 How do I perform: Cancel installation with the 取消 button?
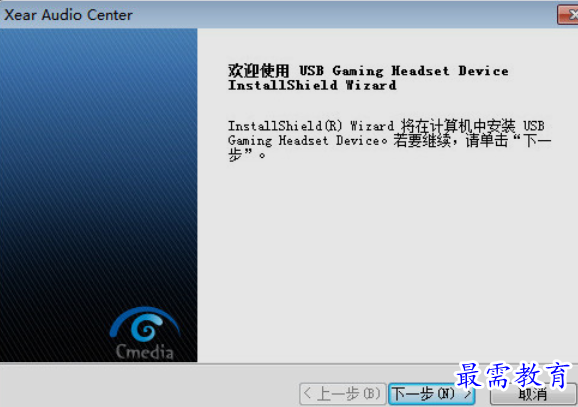(533, 394)
